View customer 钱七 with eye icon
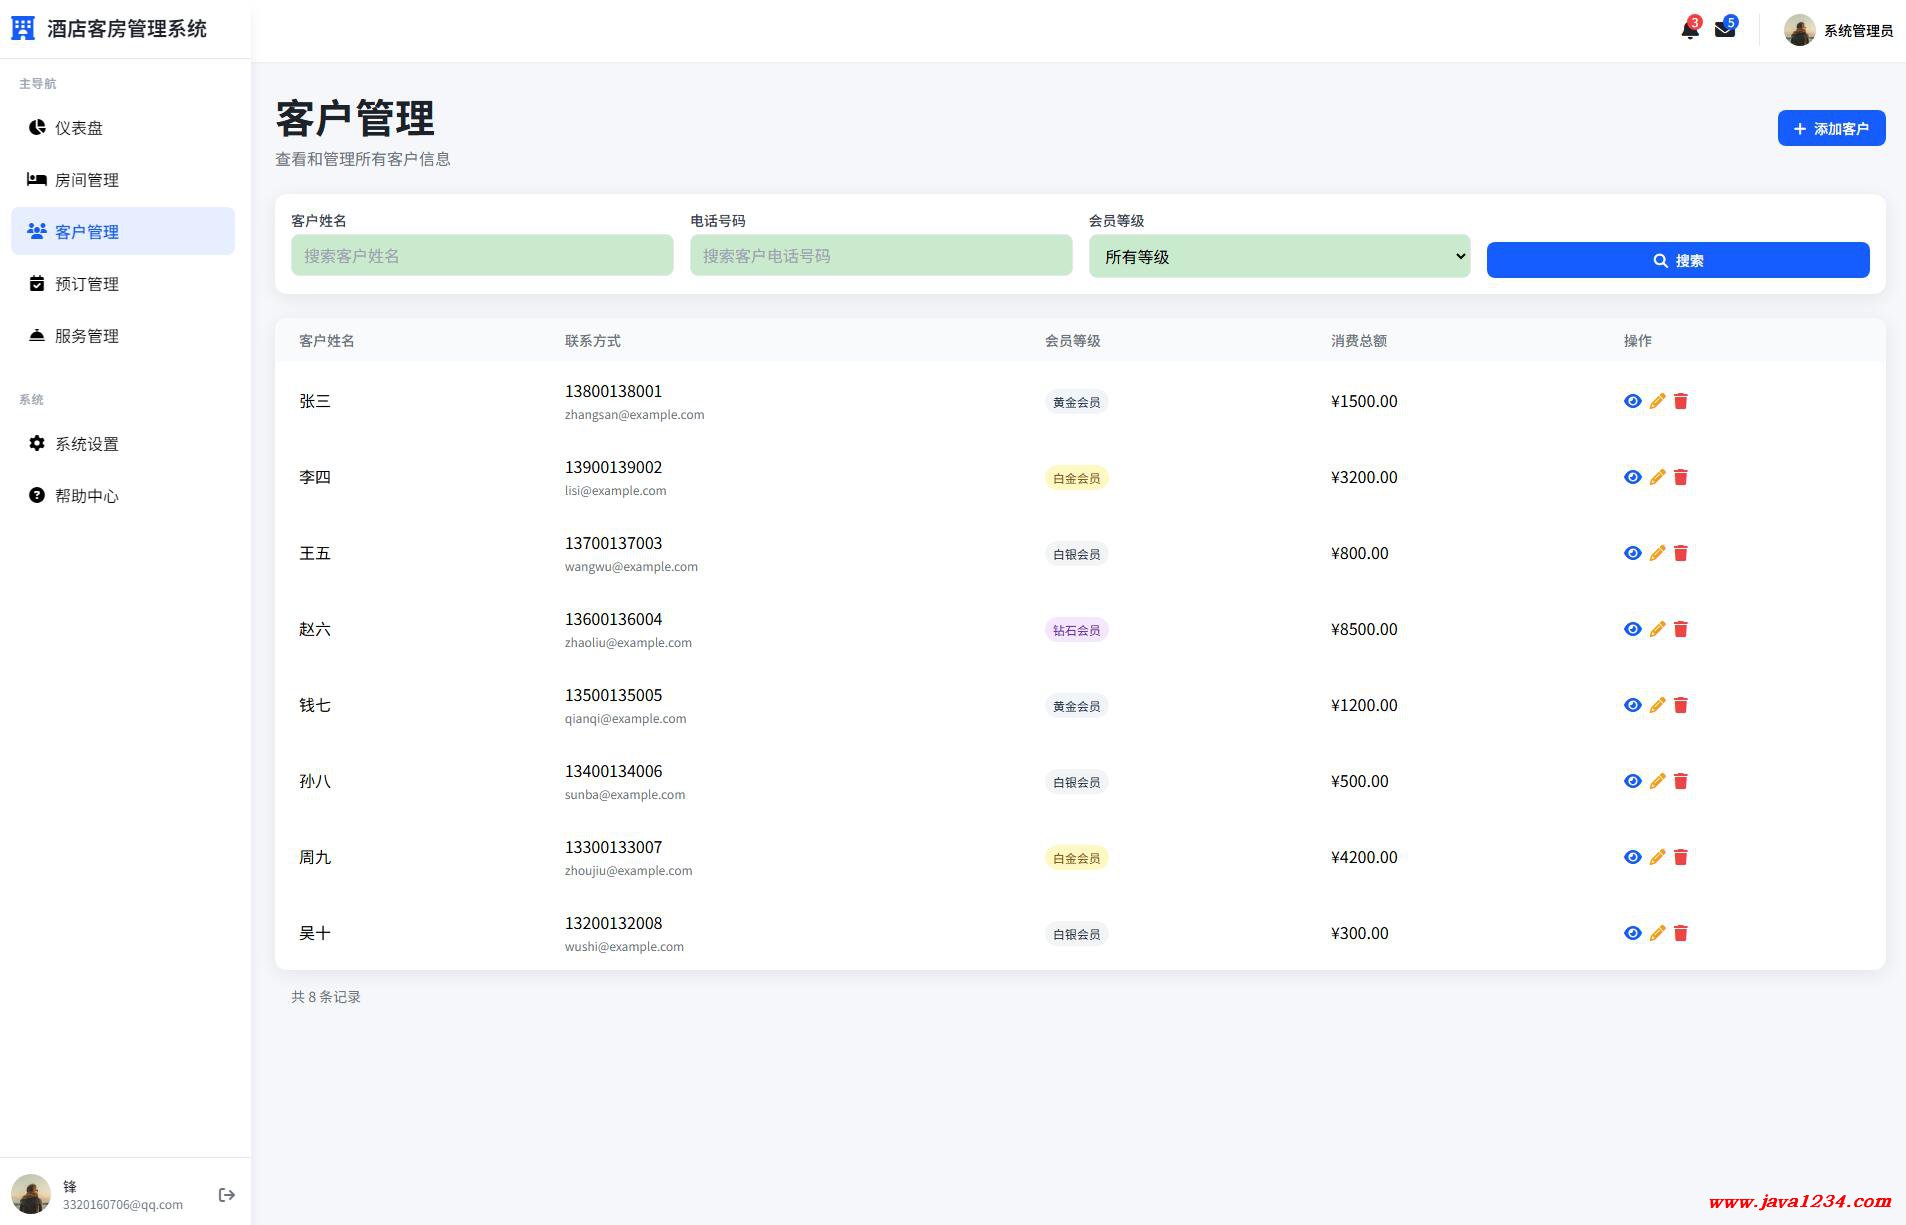Screen dimensions: 1906x1225 click(x=1632, y=705)
